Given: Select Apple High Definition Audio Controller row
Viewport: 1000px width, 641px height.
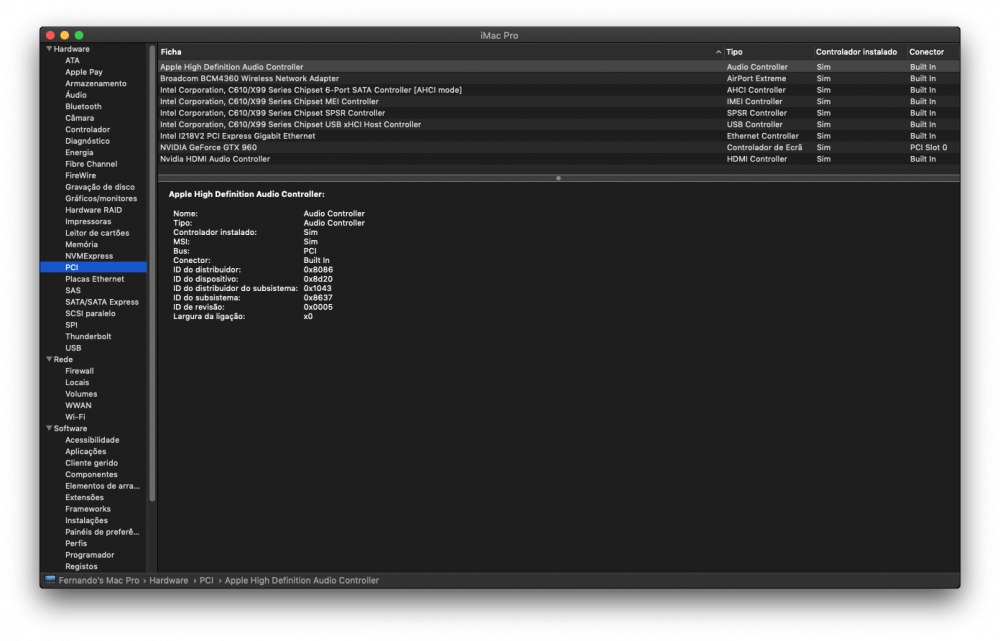Looking at the screenshot, I should point(558,66).
